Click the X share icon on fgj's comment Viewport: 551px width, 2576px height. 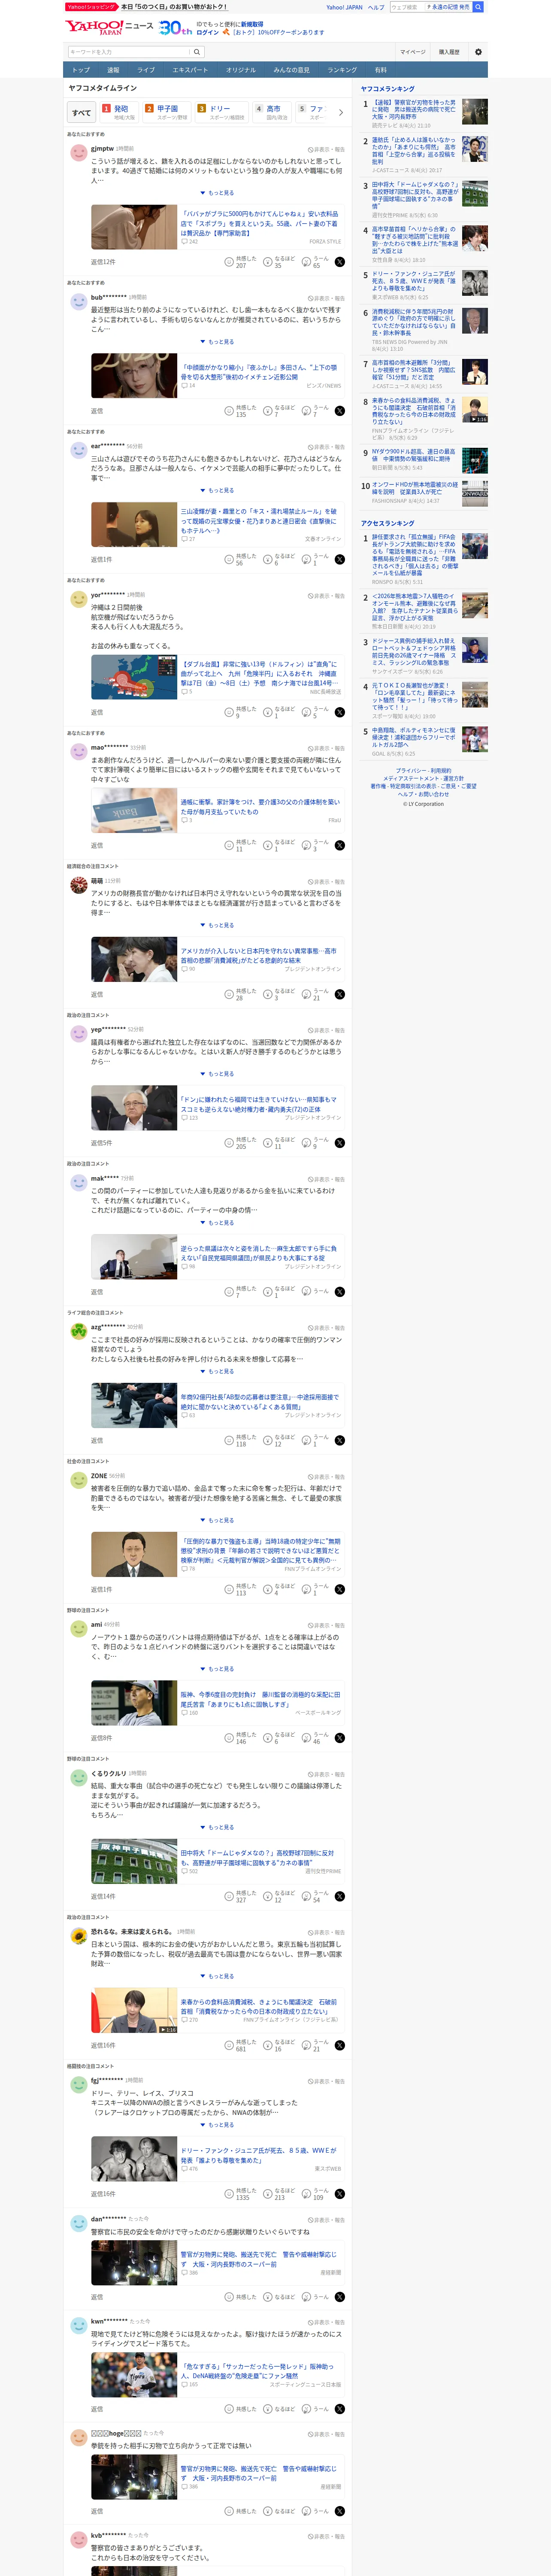point(340,2194)
